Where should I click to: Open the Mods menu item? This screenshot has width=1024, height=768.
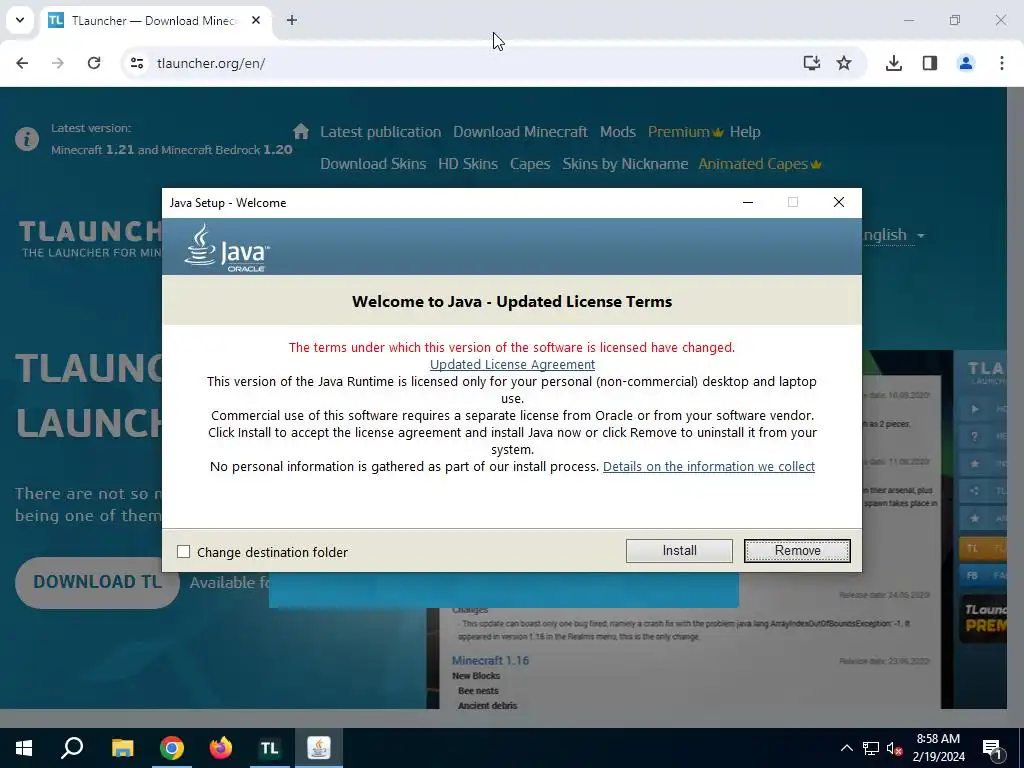[618, 132]
